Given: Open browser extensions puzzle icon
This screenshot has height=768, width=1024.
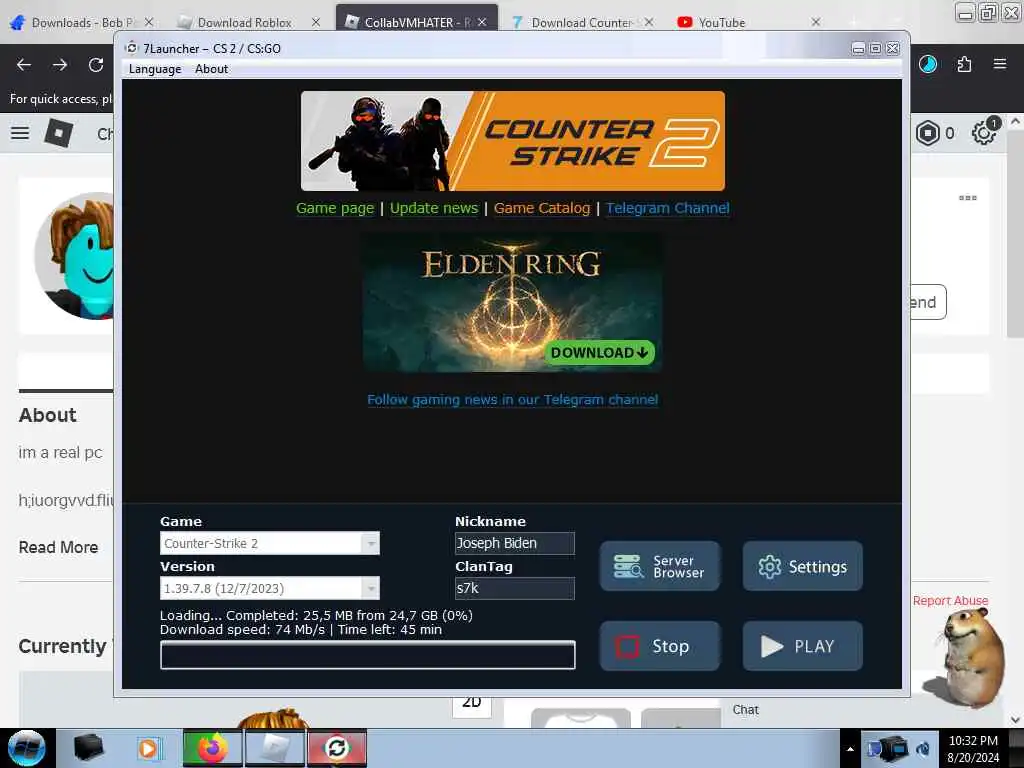Looking at the screenshot, I should tap(964, 64).
